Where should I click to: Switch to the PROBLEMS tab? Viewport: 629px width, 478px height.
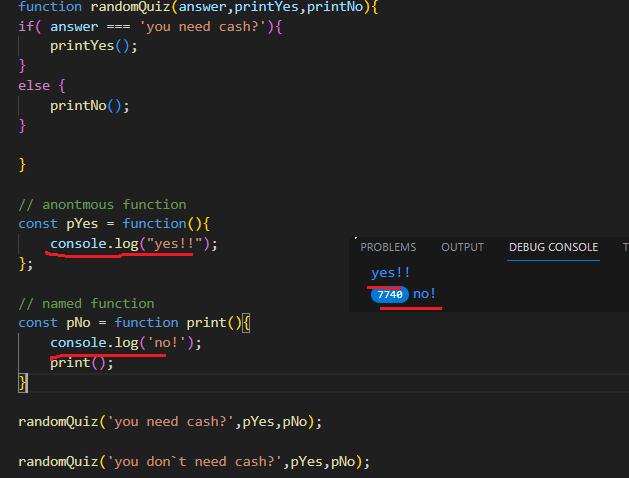pos(388,247)
